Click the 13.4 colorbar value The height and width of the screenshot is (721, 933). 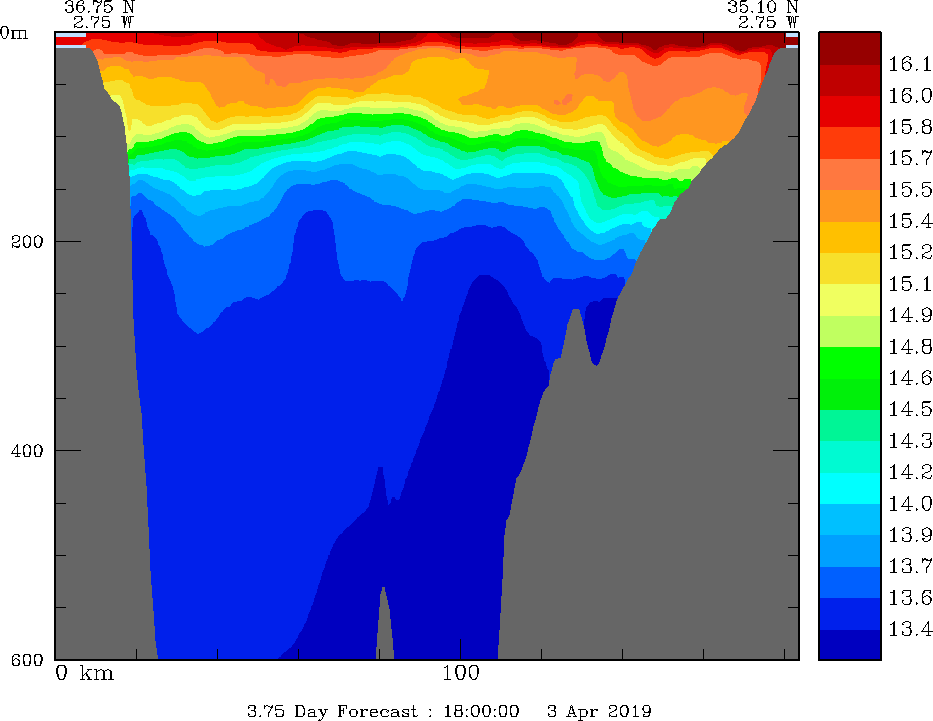tap(910, 629)
